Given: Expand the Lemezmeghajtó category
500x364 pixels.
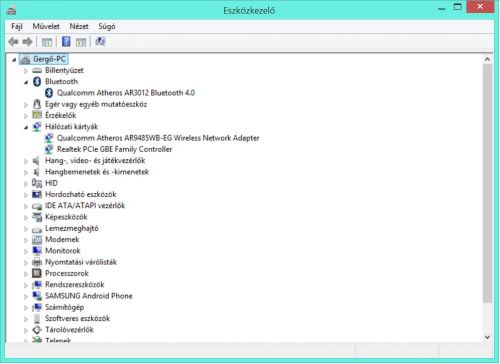Looking at the screenshot, I should tap(26, 229).
